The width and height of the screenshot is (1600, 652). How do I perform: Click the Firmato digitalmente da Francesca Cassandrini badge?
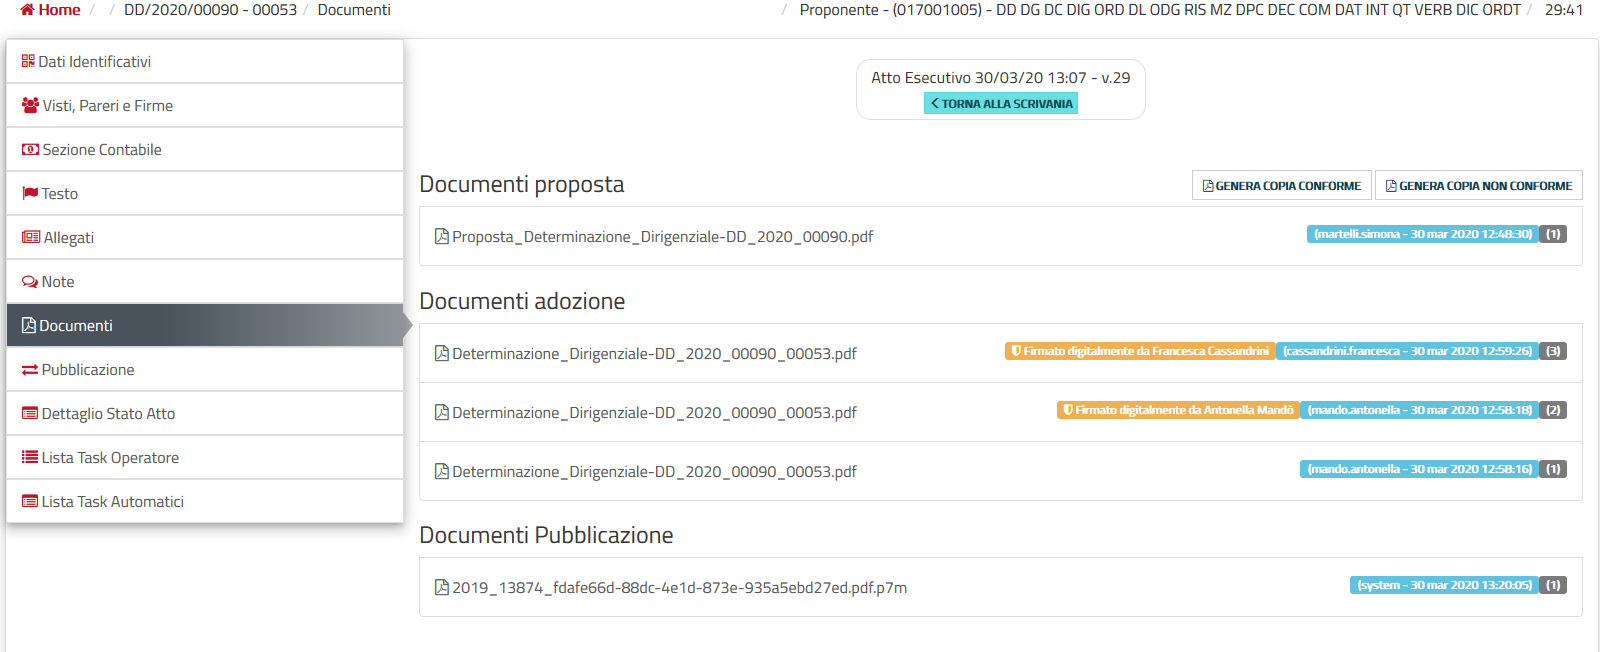coord(1139,351)
